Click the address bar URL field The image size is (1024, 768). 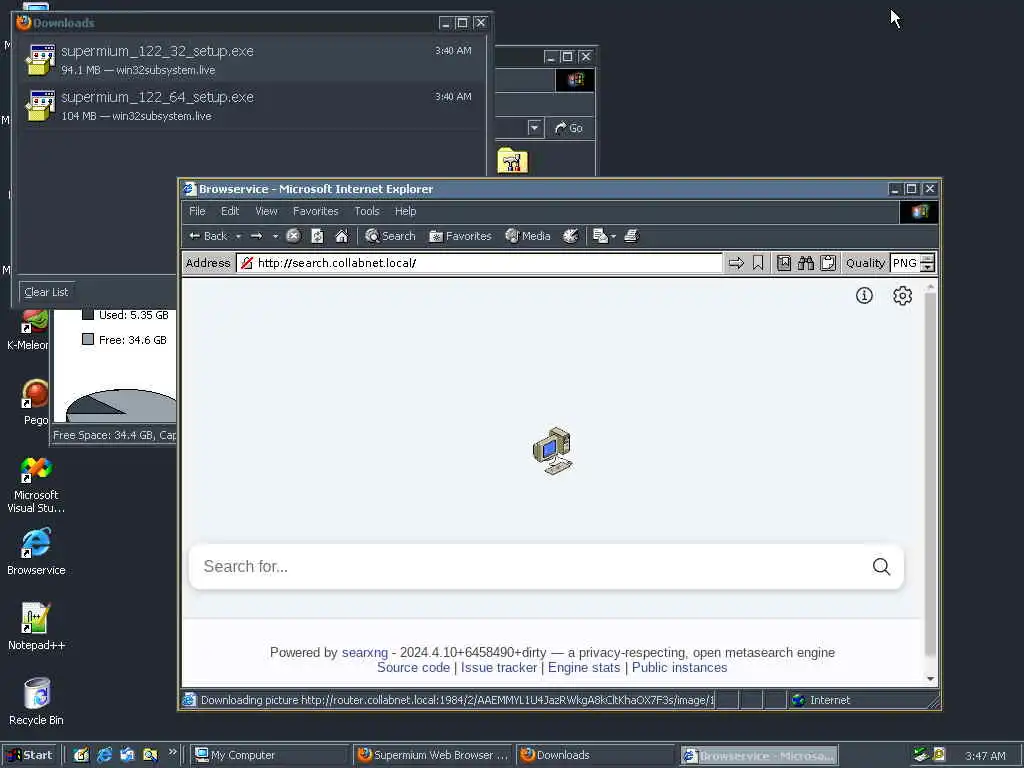pyautogui.click(x=480, y=263)
